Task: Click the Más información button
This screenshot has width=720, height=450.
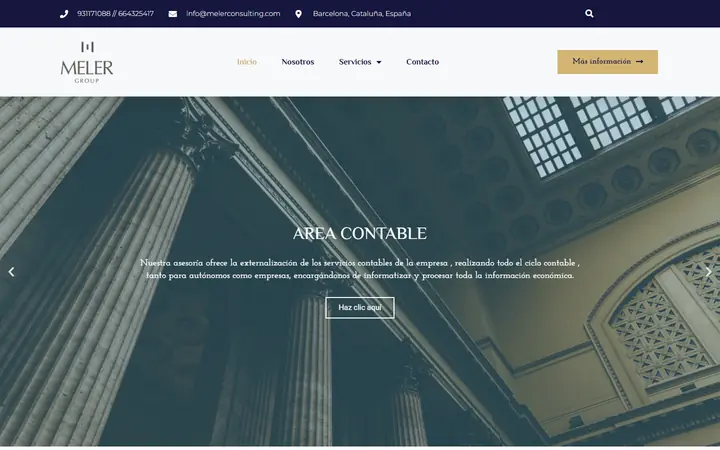Action: 608,62
